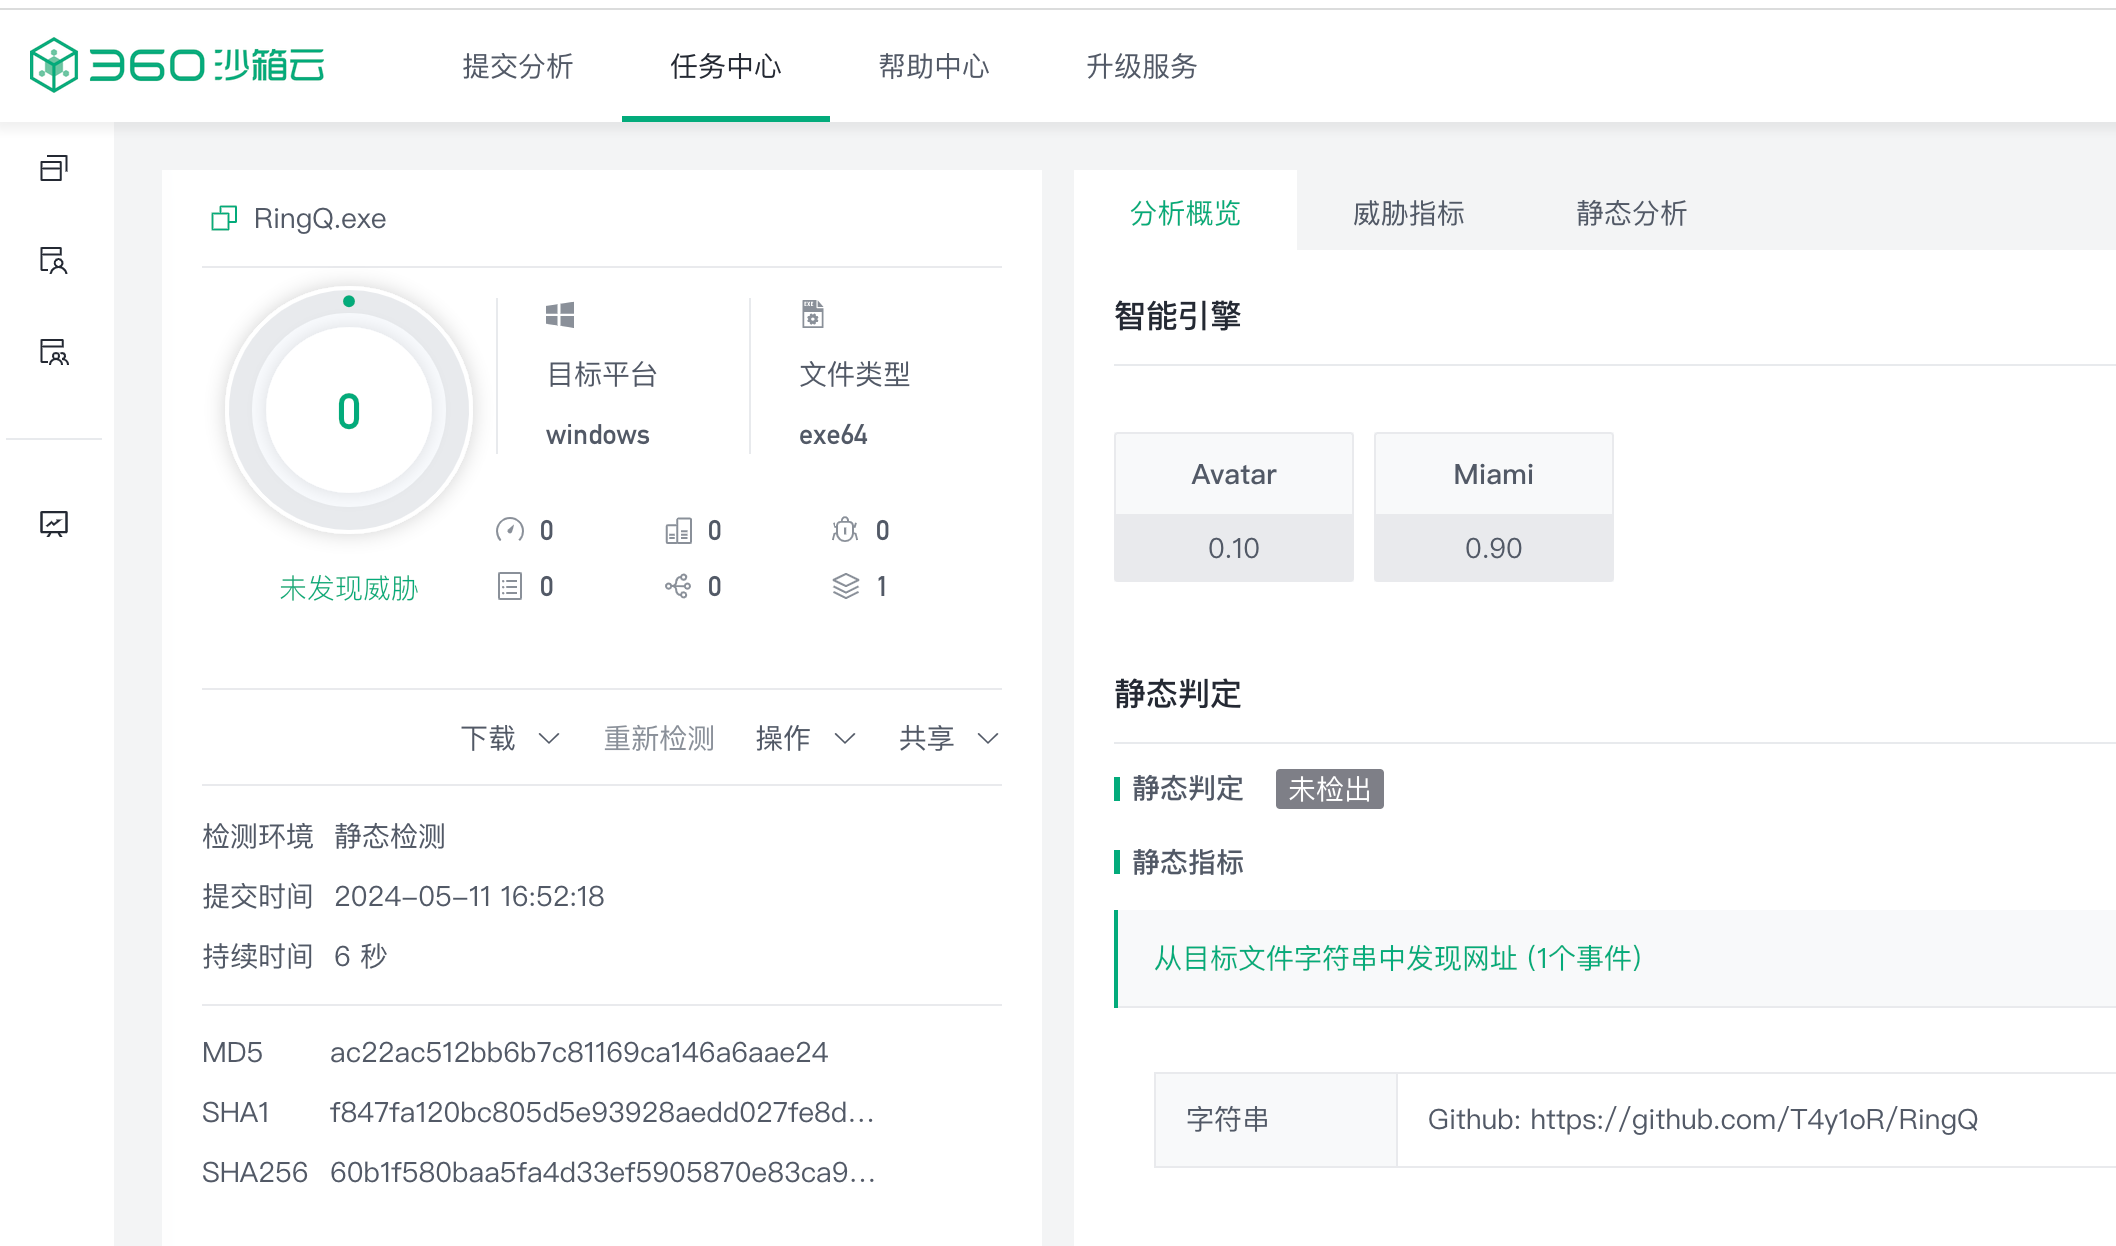This screenshot has width=2116, height=1246.
Task: Open the chart dashboard sidebar icon
Action: coord(54,523)
